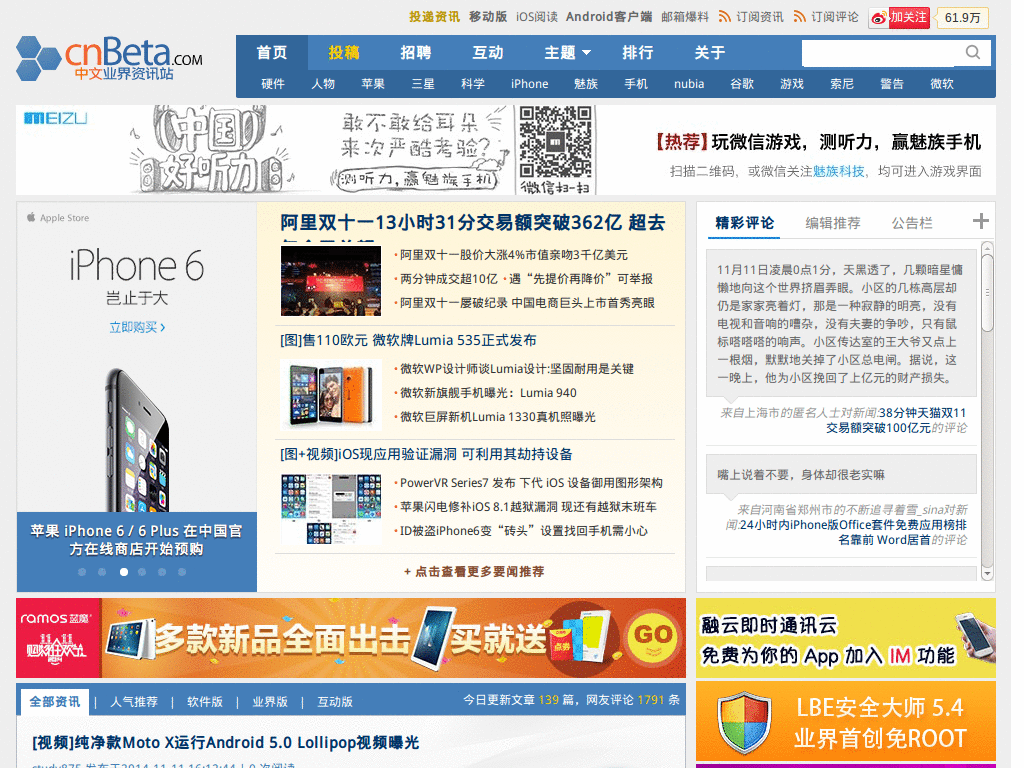1024x768 pixels.
Task: Click the search magnifier icon
Action: (x=973, y=52)
